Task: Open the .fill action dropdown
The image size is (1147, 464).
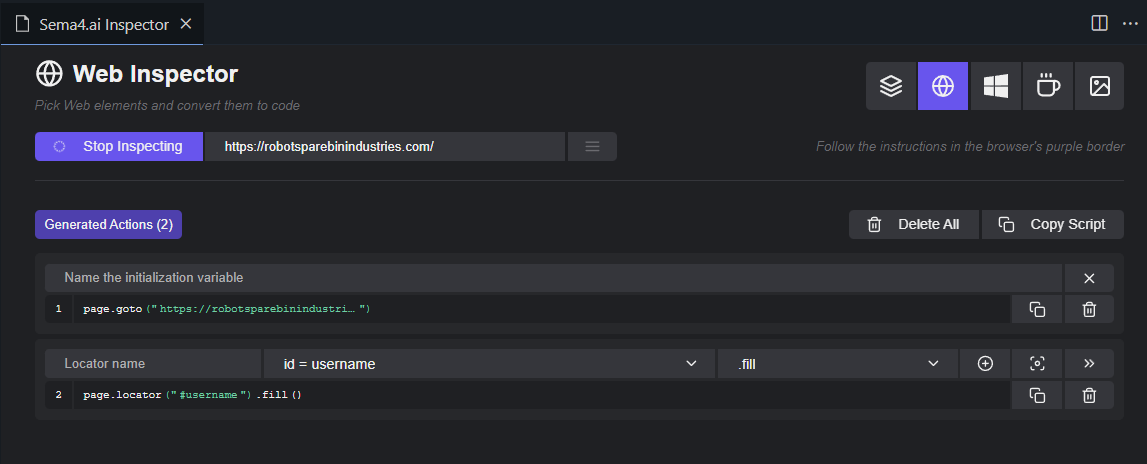Action: [x=838, y=364]
